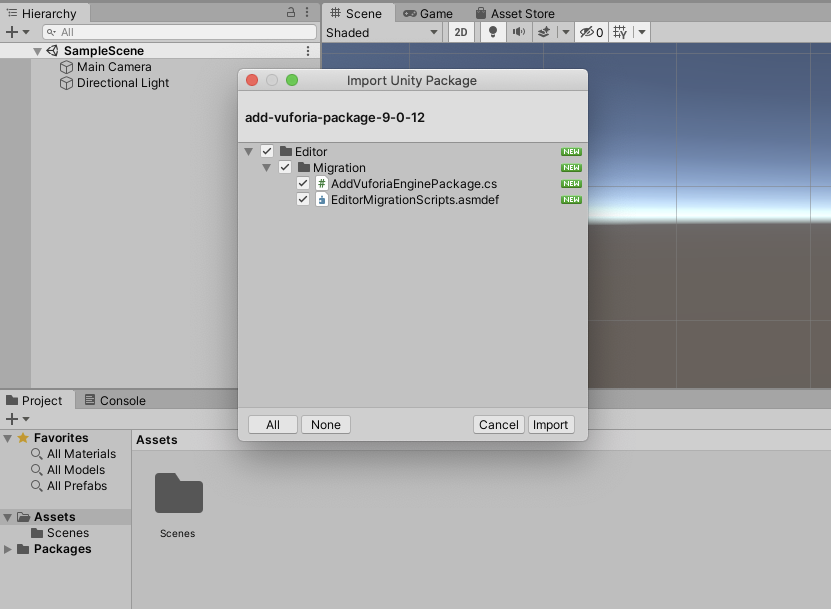
Task: Open grid settings dropdown arrow
Action: point(642,32)
